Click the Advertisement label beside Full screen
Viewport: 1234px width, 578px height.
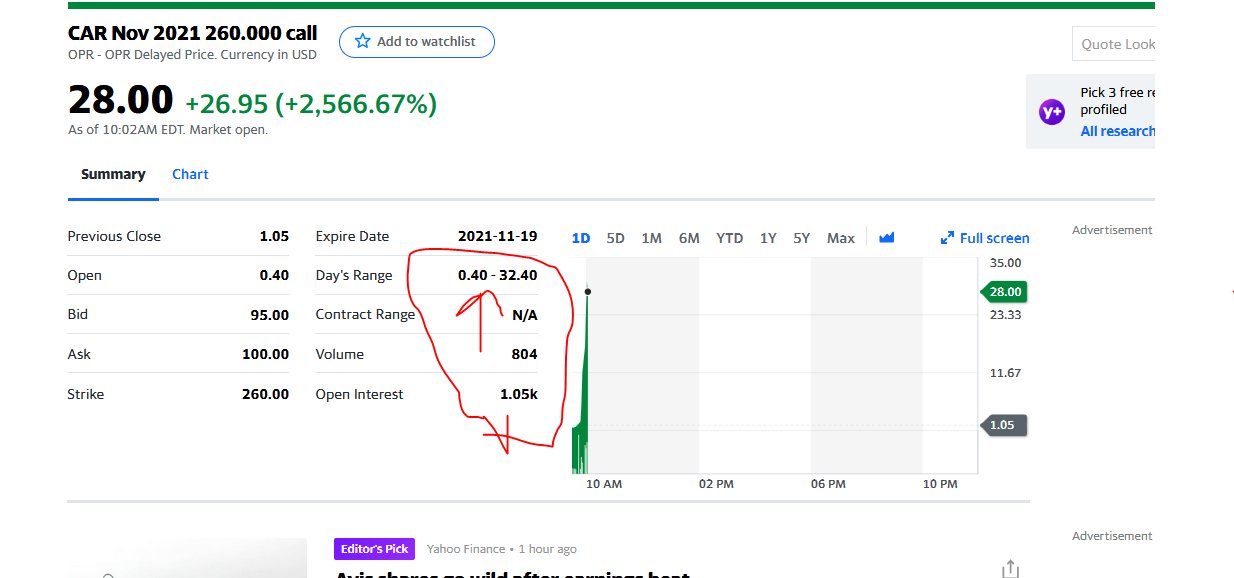(x=1112, y=230)
